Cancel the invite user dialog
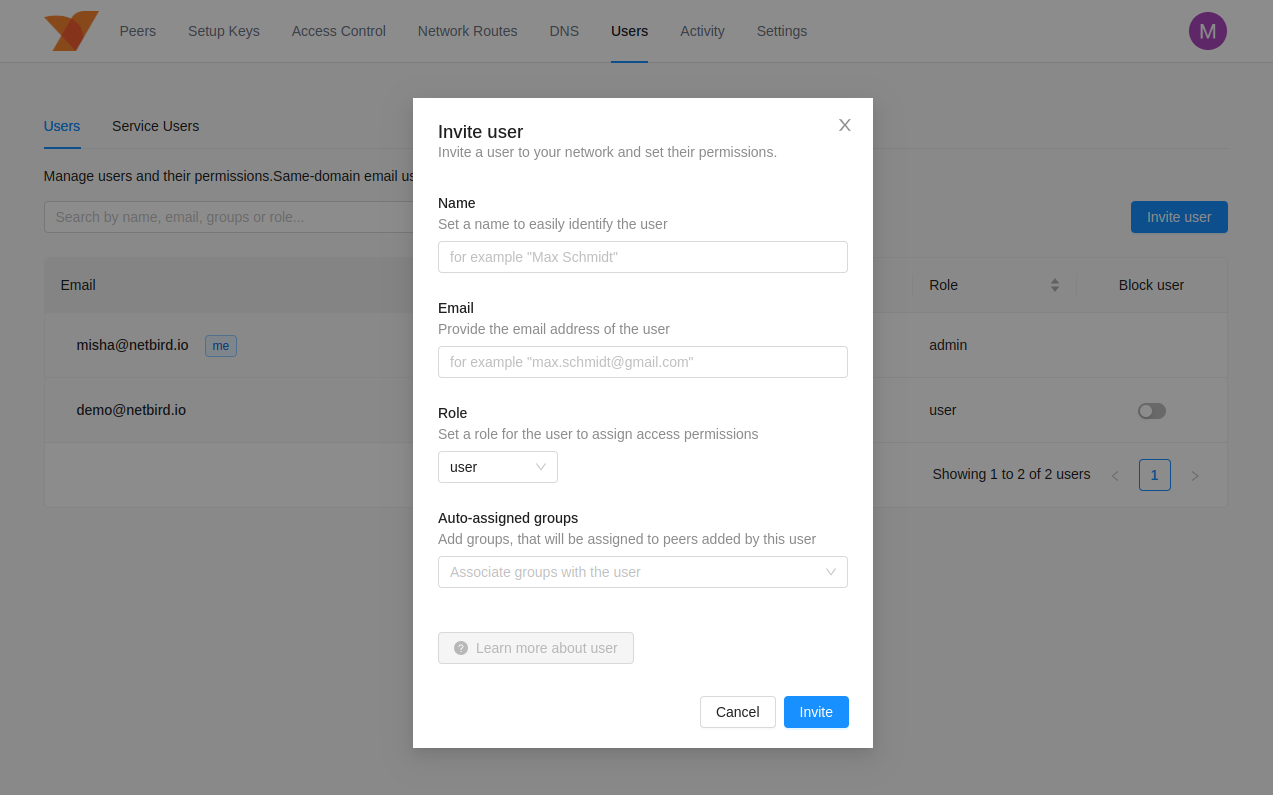The image size is (1273, 795). pos(737,712)
